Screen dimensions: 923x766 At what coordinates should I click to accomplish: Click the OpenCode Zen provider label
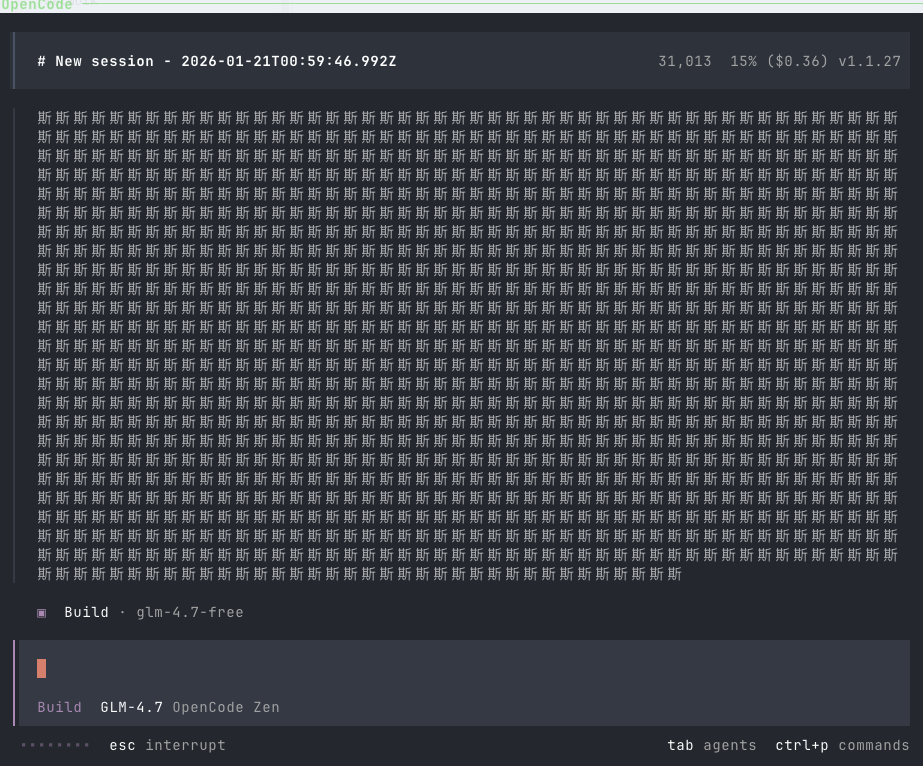coord(226,707)
